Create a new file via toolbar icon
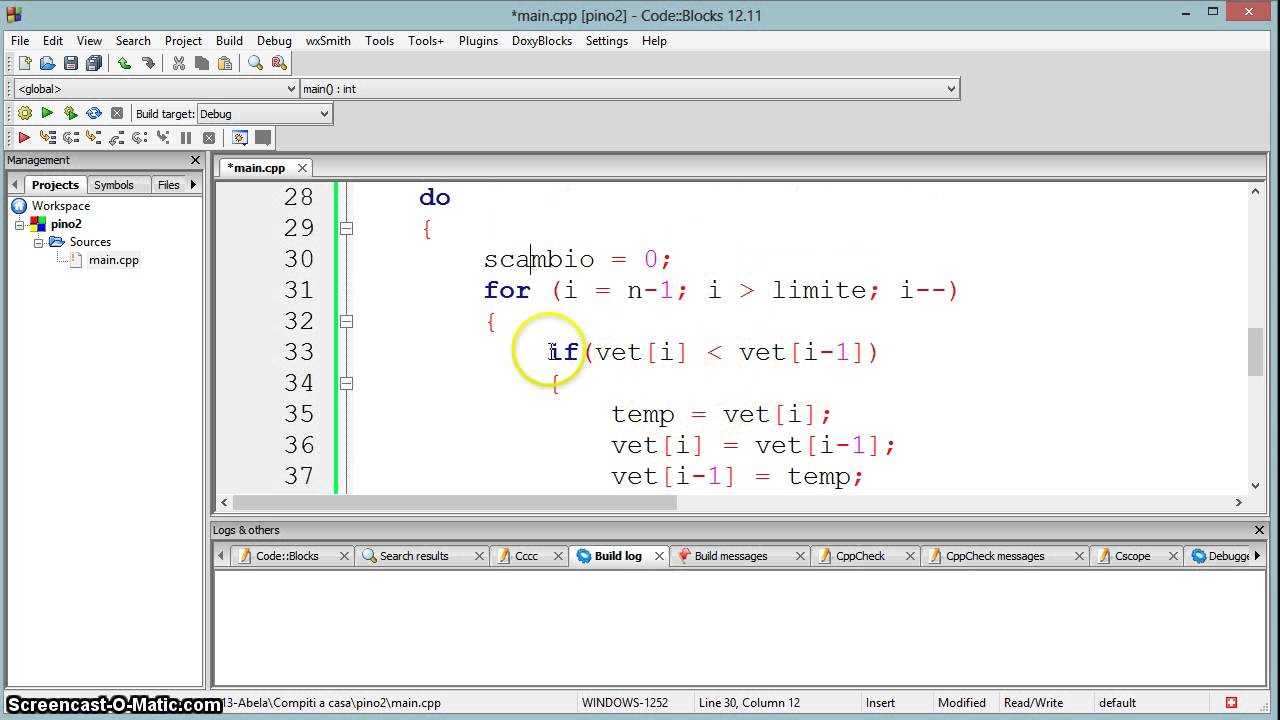The height and width of the screenshot is (720, 1280). (x=25, y=63)
